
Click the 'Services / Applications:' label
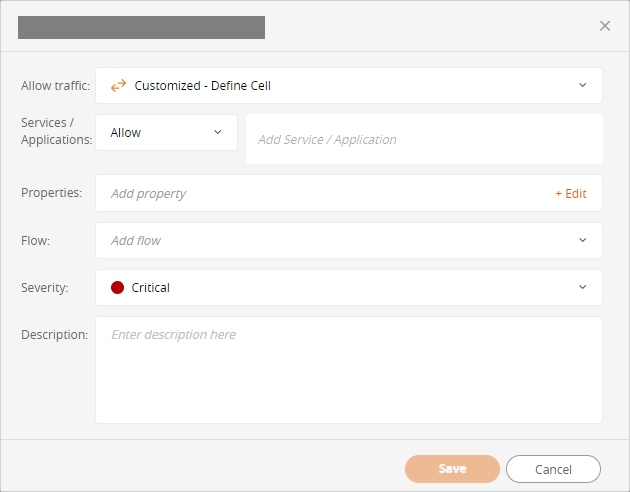coord(56,131)
